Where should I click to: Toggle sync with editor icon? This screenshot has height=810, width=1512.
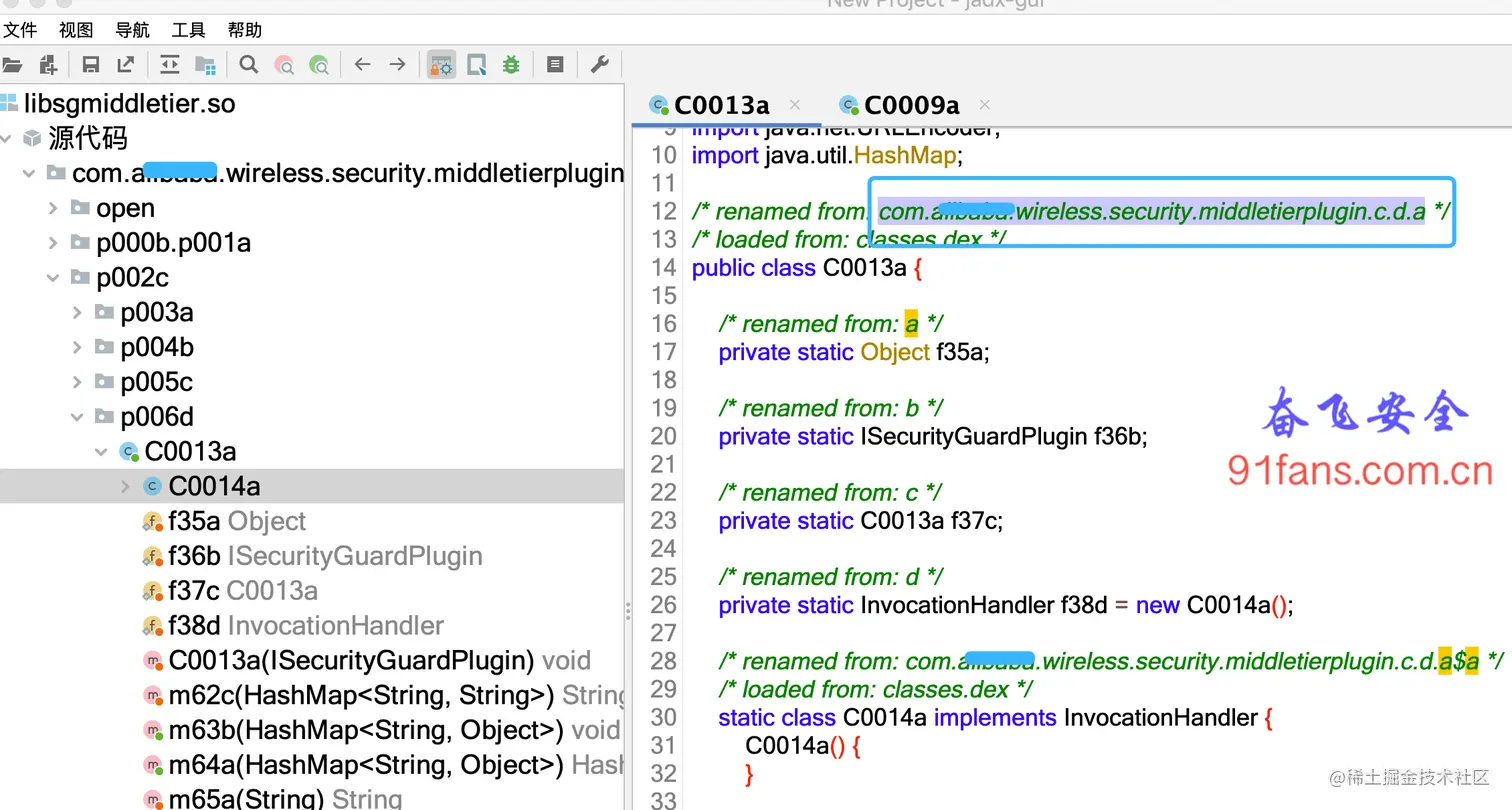[x=169, y=65]
